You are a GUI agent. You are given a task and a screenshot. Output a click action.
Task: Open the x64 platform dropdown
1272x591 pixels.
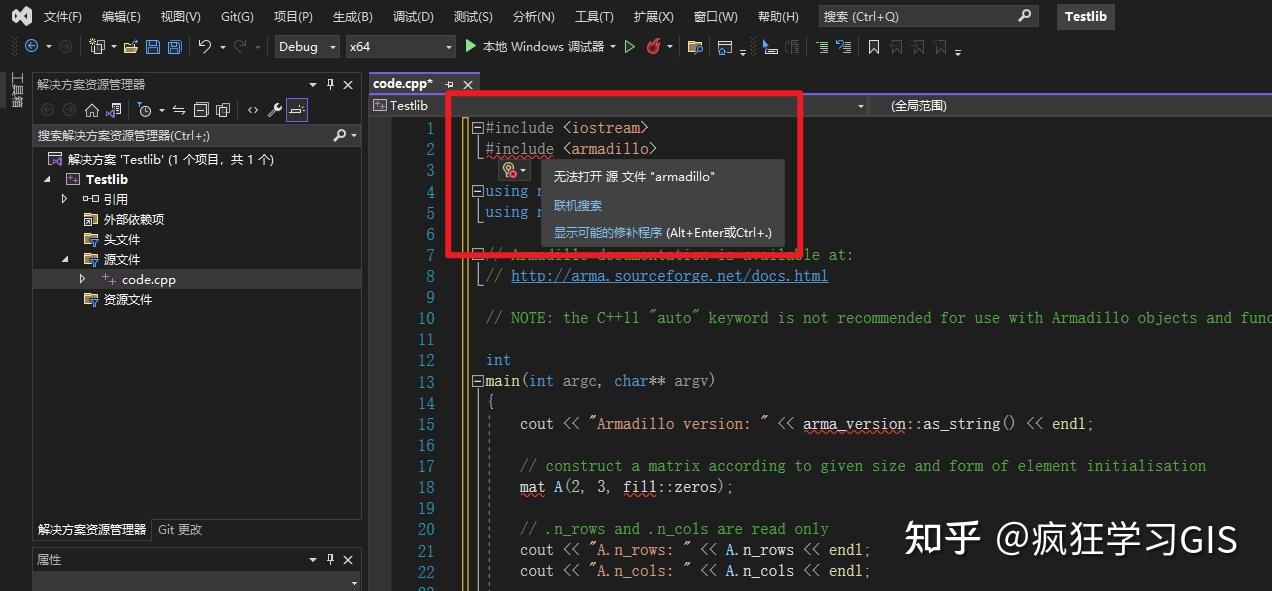(x=400, y=47)
